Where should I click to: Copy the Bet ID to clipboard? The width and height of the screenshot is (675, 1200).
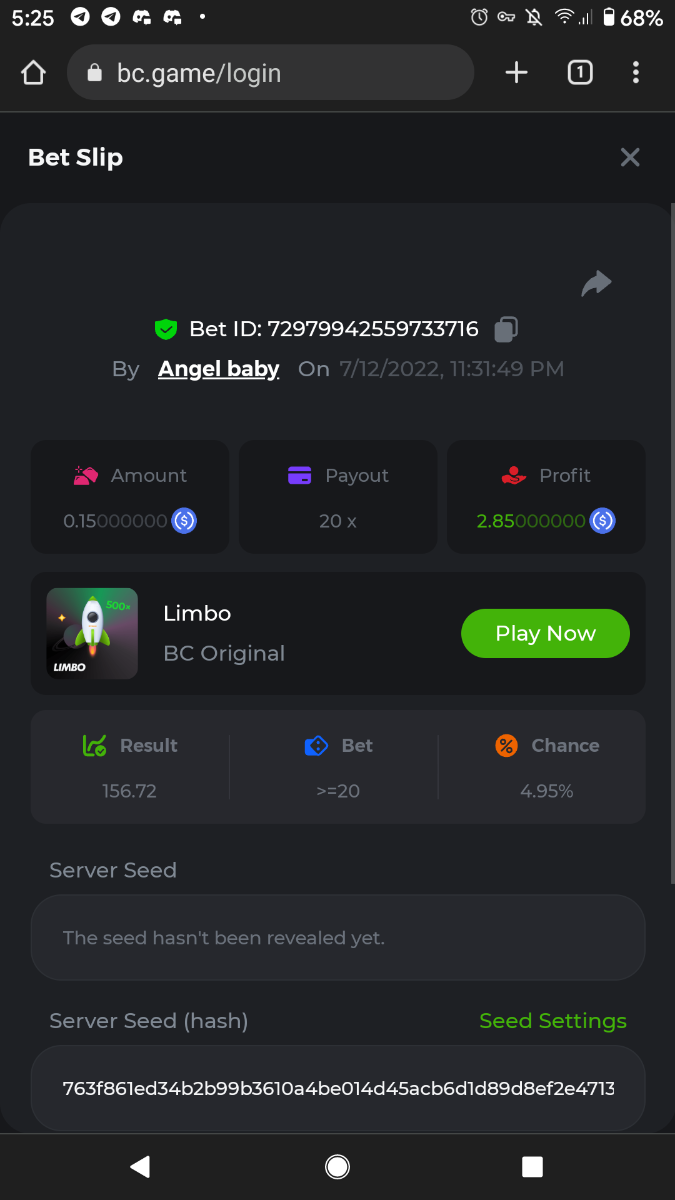click(x=507, y=329)
